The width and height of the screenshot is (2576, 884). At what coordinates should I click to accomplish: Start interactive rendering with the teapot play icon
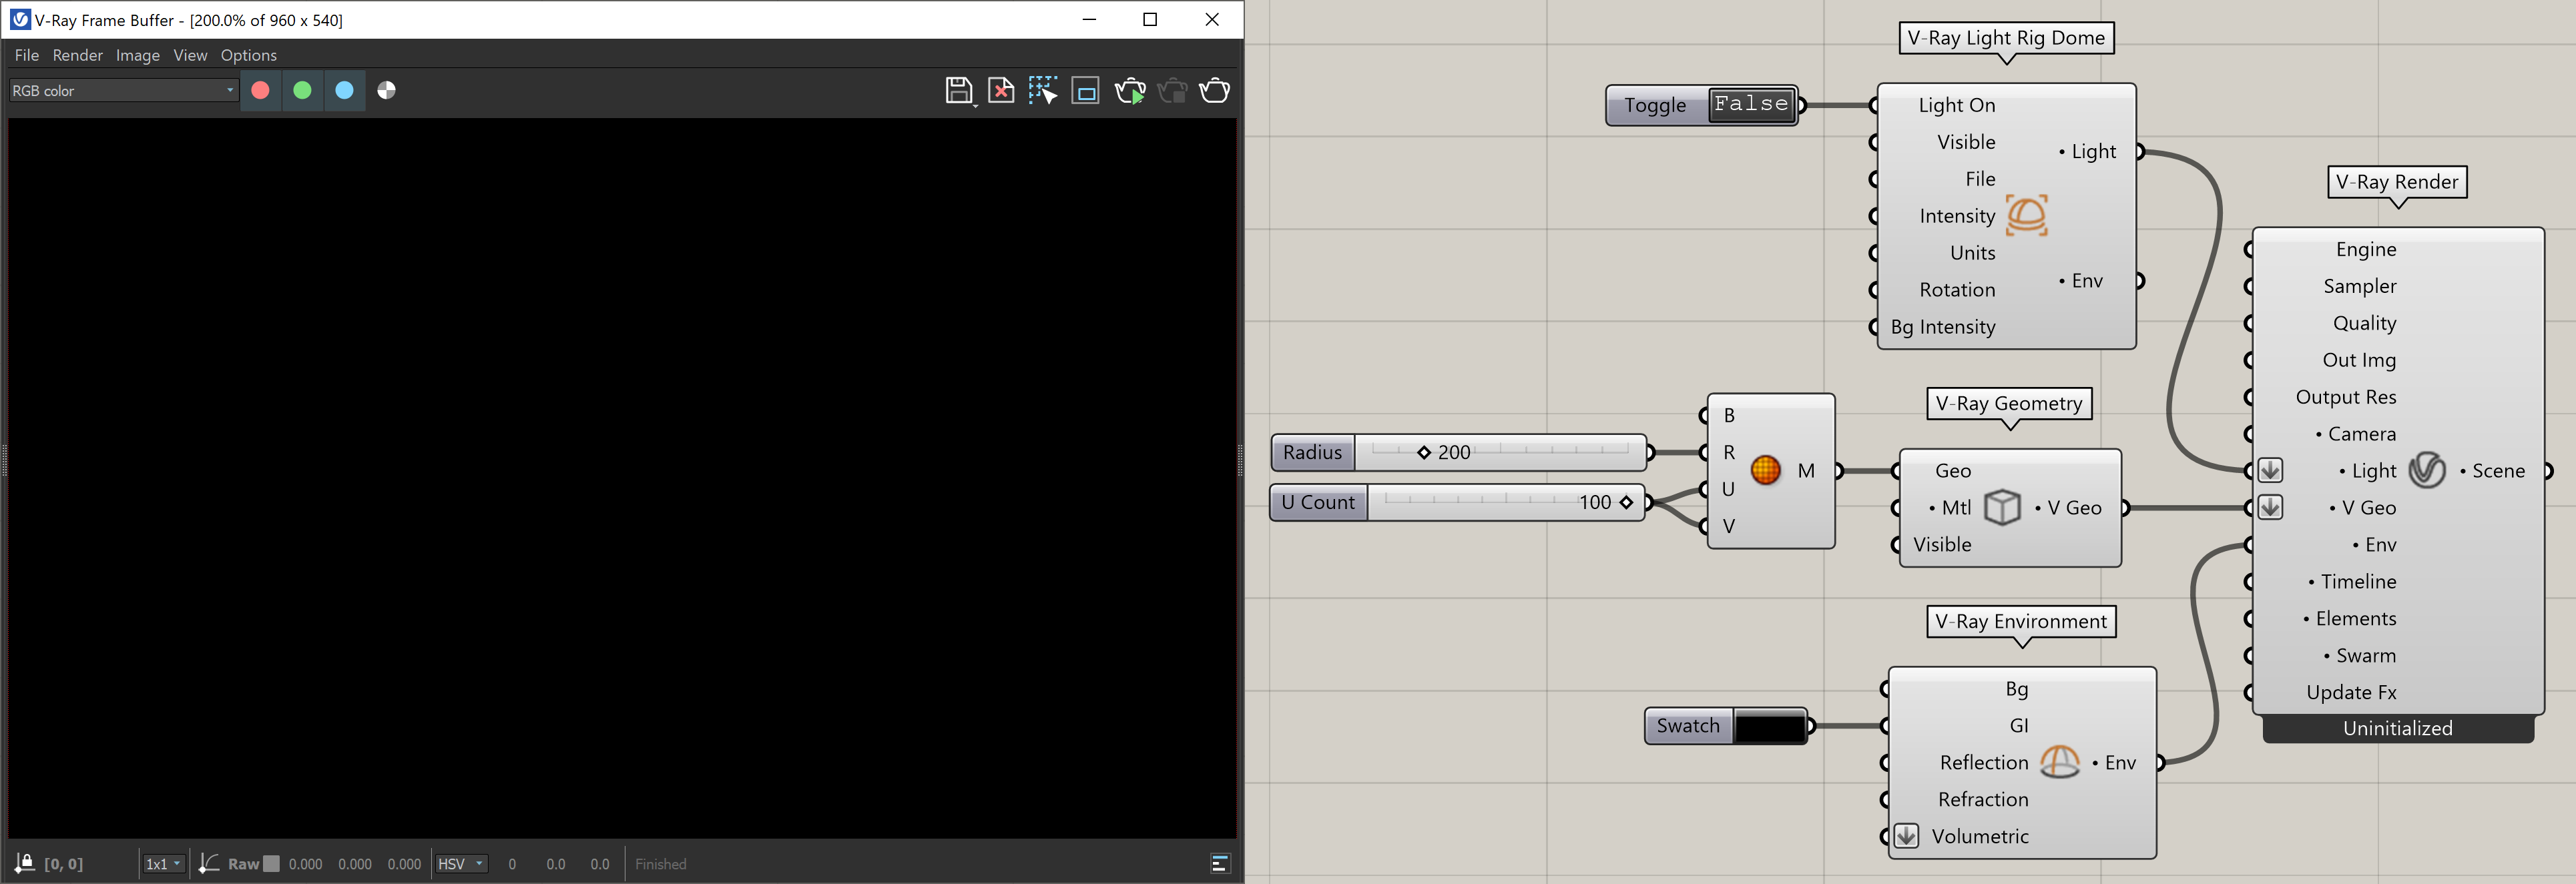click(1130, 91)
